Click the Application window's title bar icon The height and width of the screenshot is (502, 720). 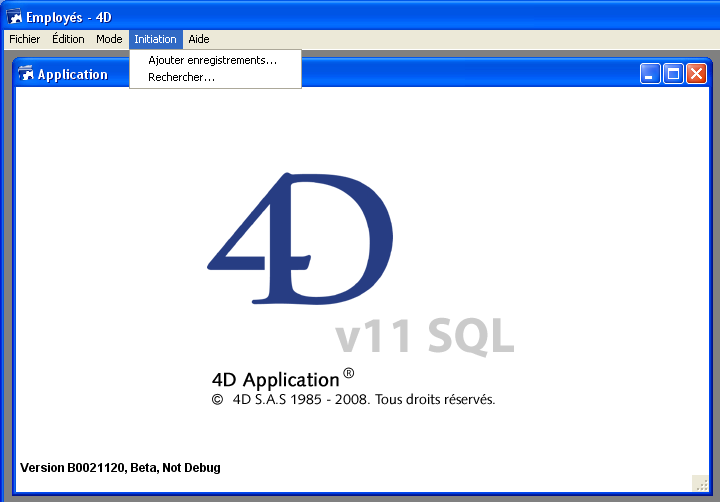click(26, 74)
